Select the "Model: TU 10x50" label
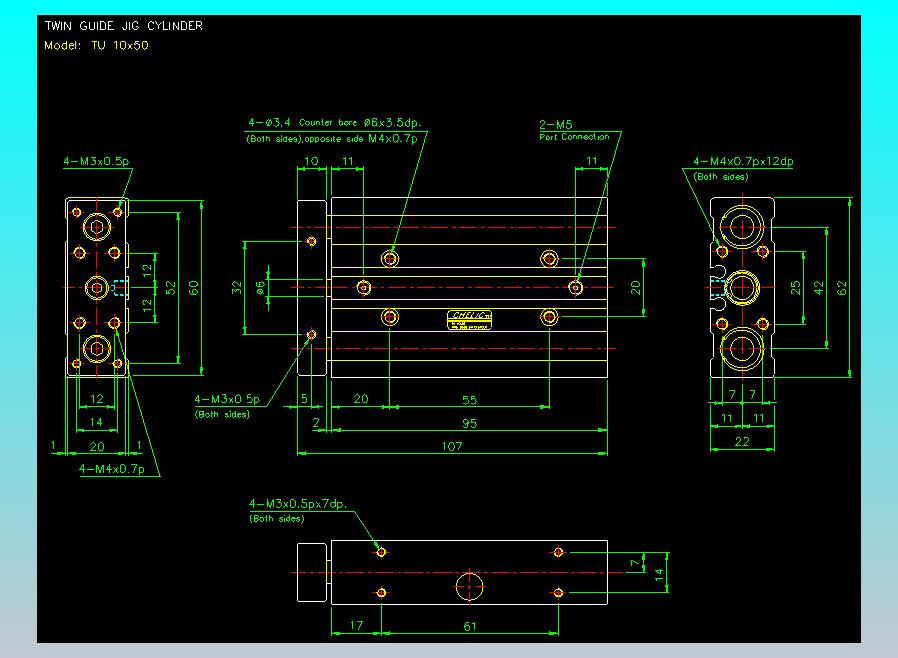This screenshot has width=898, height=658. [96, 45]
